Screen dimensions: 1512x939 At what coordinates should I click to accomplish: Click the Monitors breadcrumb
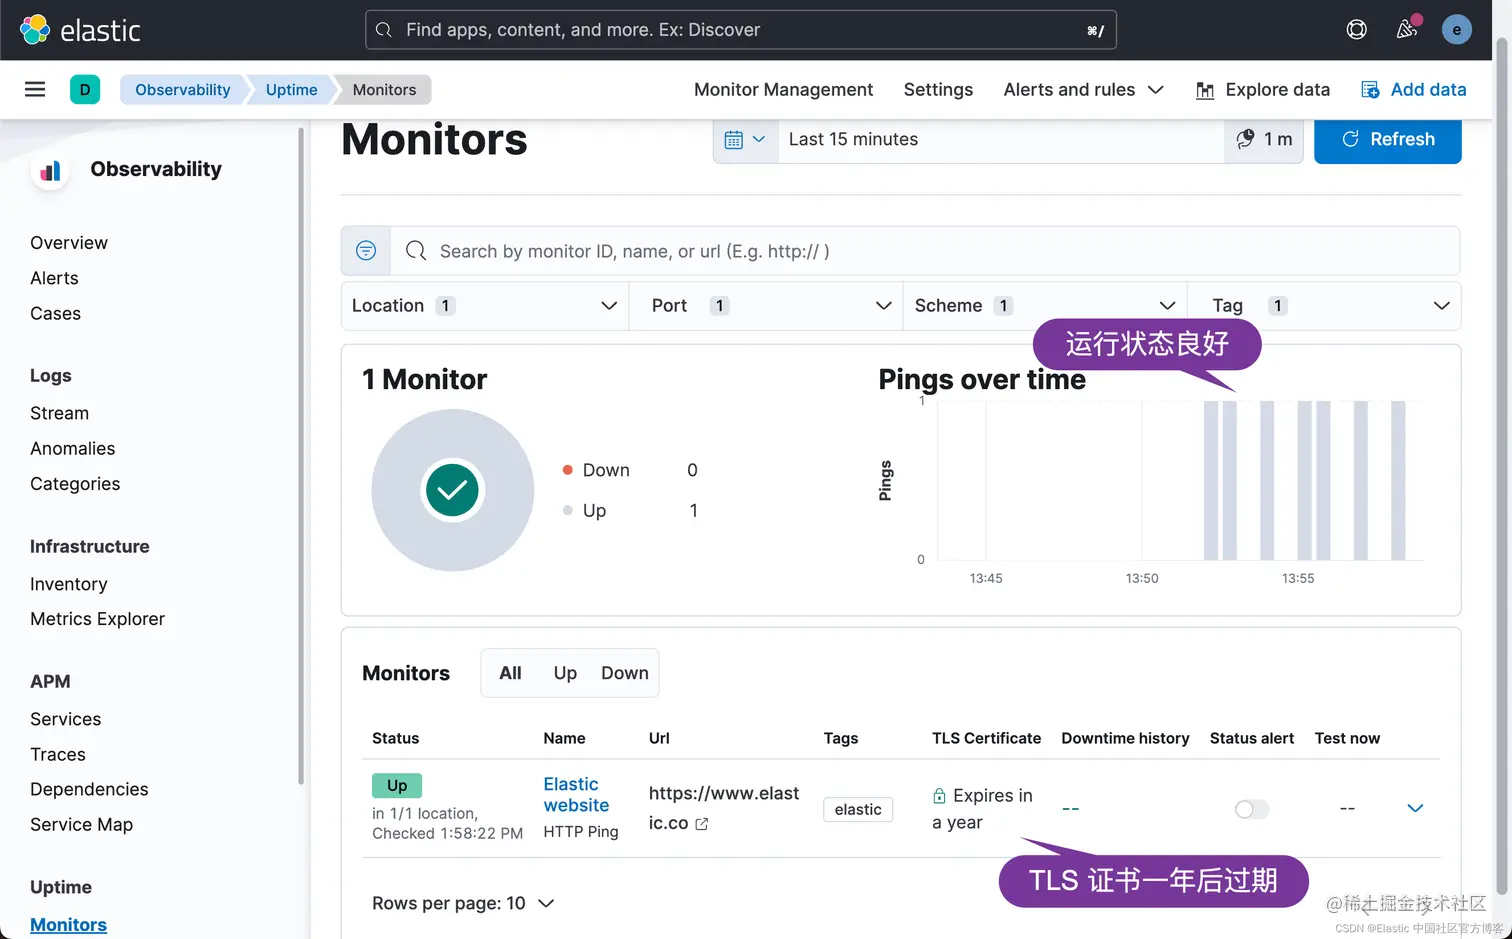point(384,89)
